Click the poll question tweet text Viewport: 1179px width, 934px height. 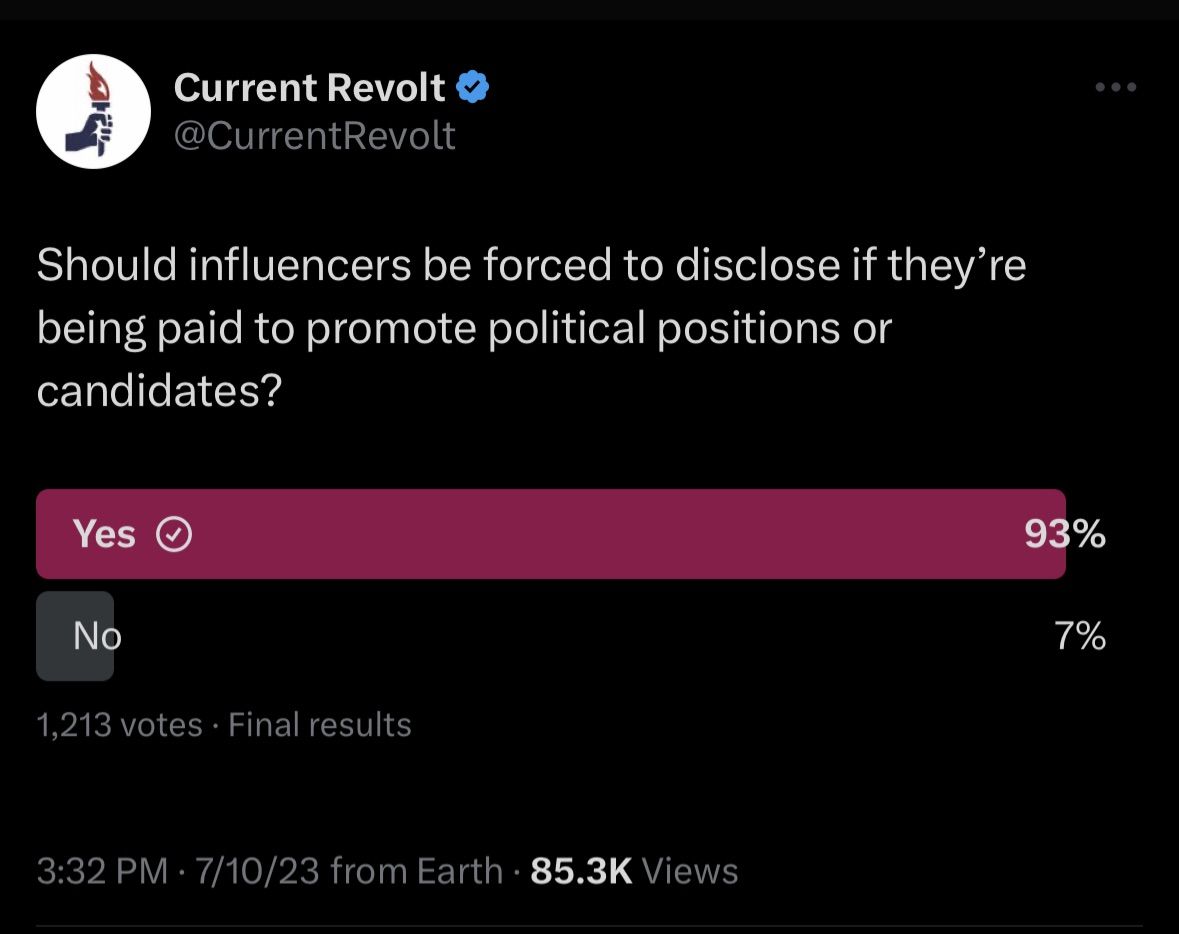pyautogui.click(x=530, y=328)
